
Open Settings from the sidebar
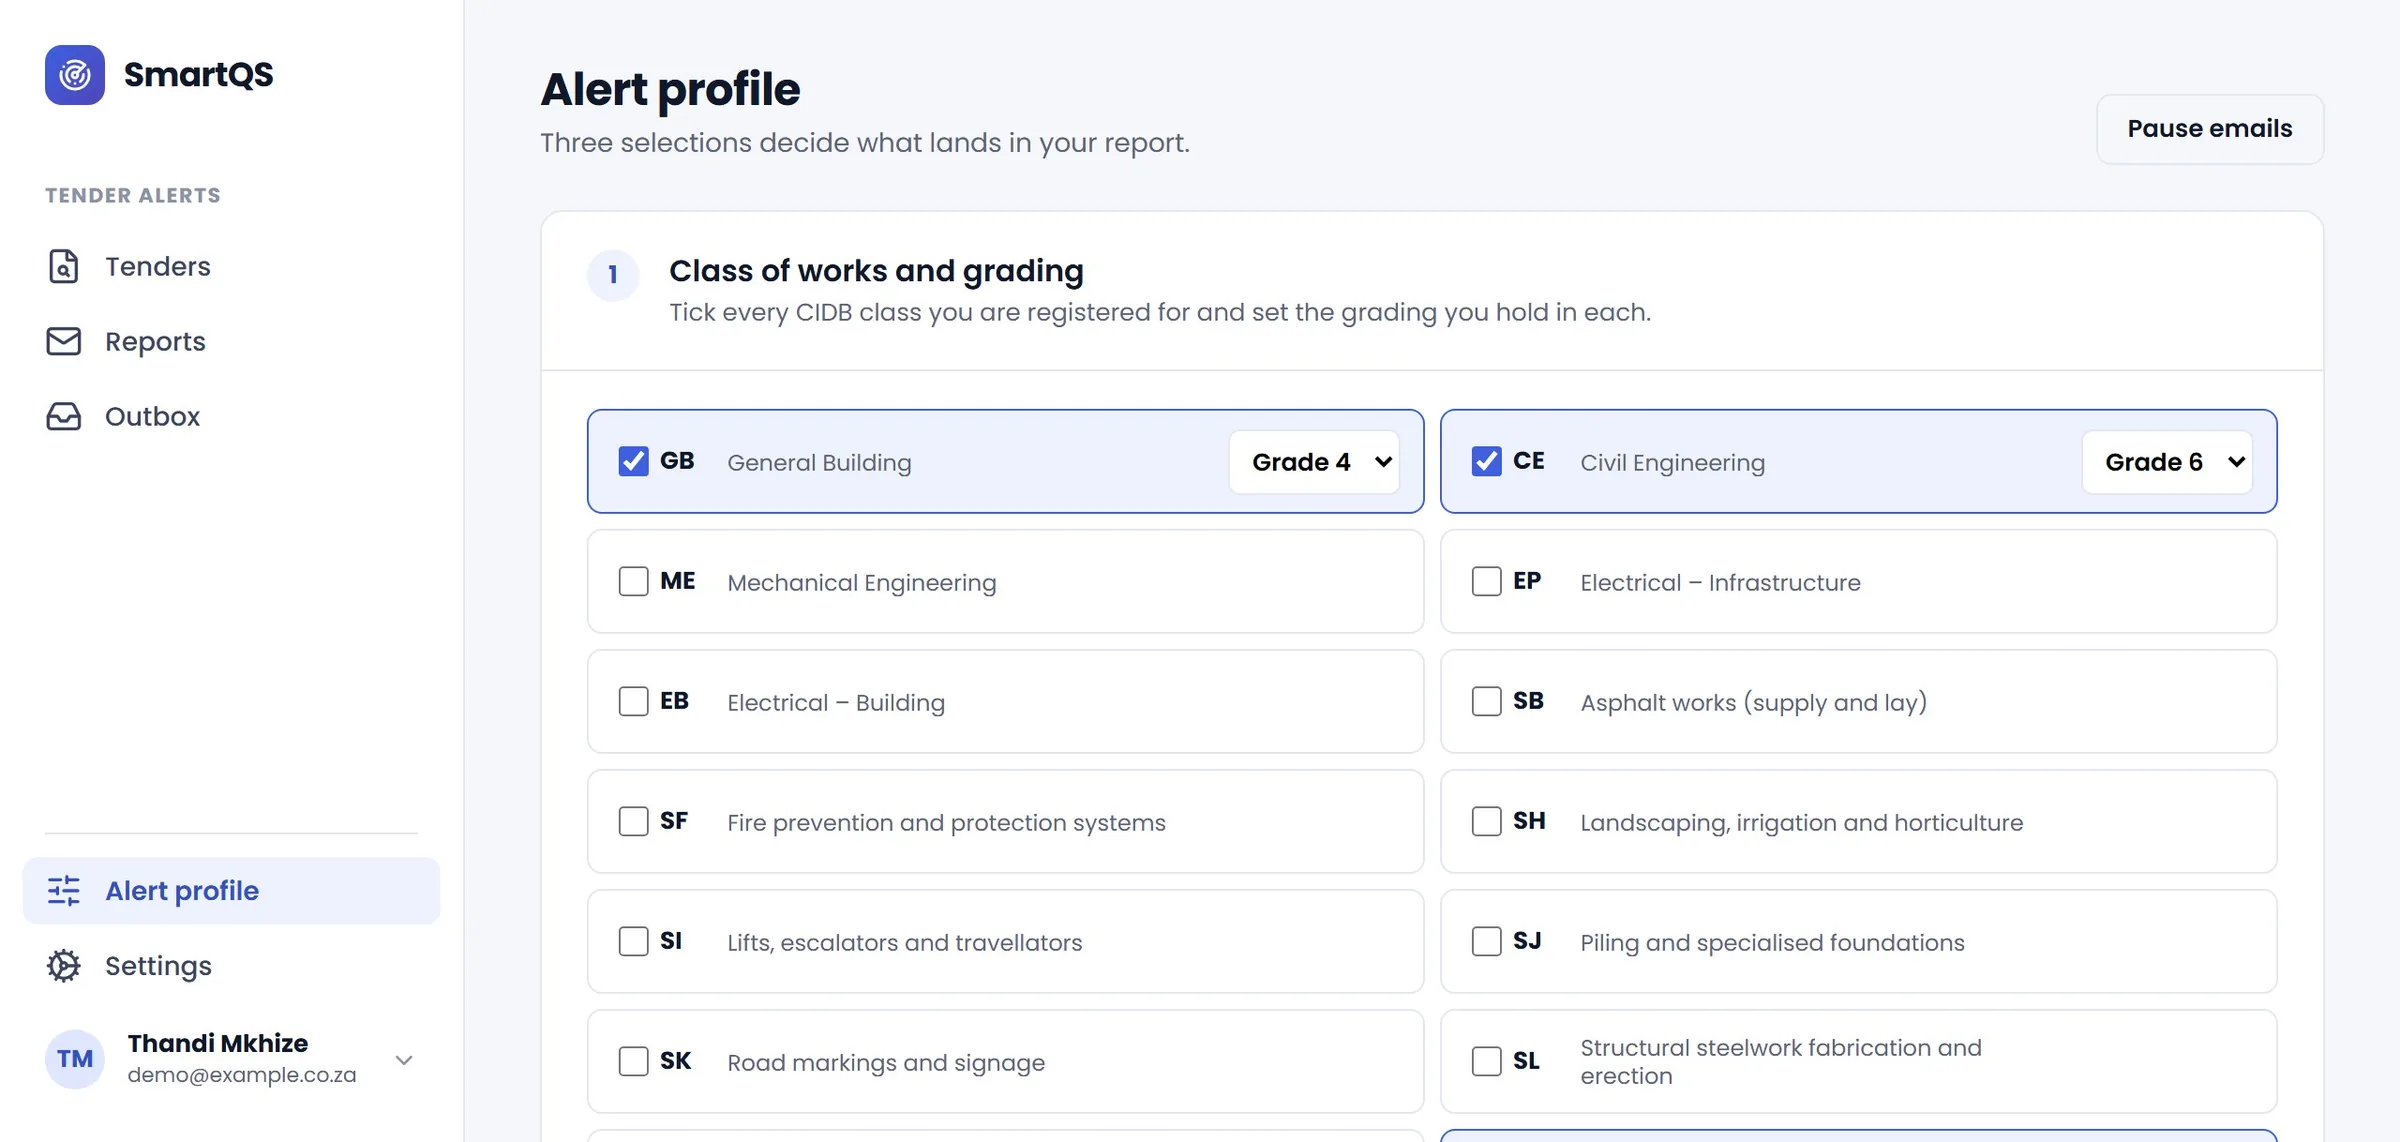coord(231,965)
